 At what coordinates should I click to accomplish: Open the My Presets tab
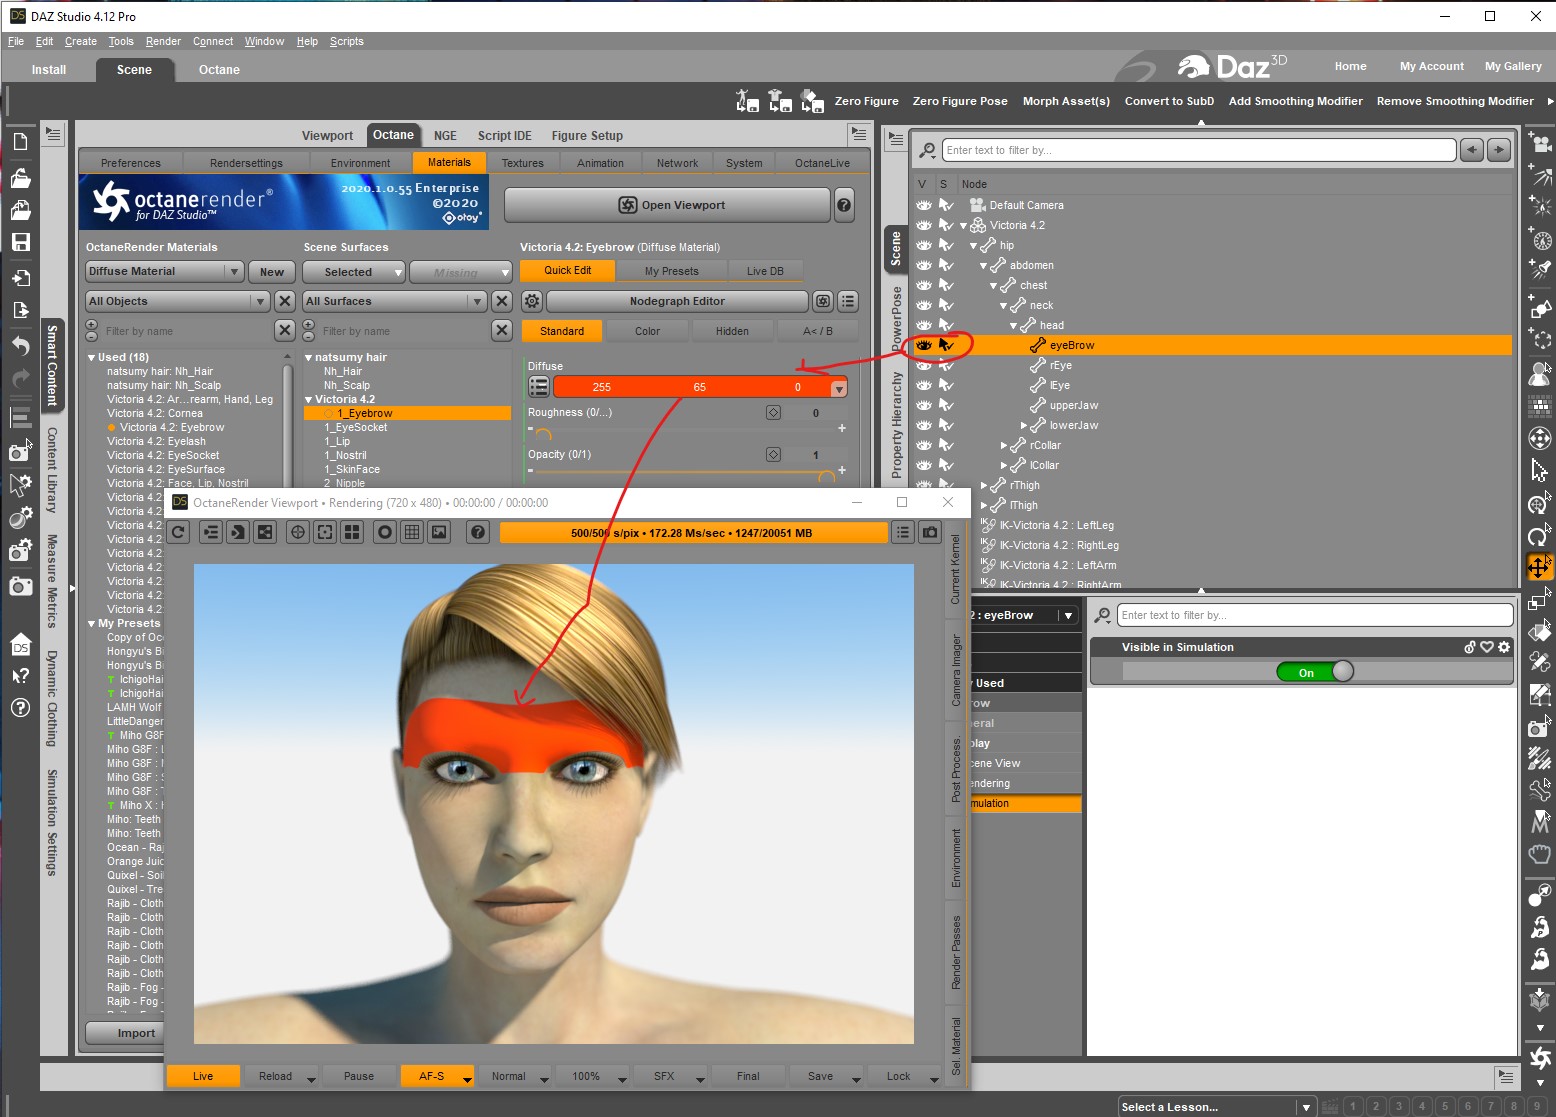click(x=672, y=271)
